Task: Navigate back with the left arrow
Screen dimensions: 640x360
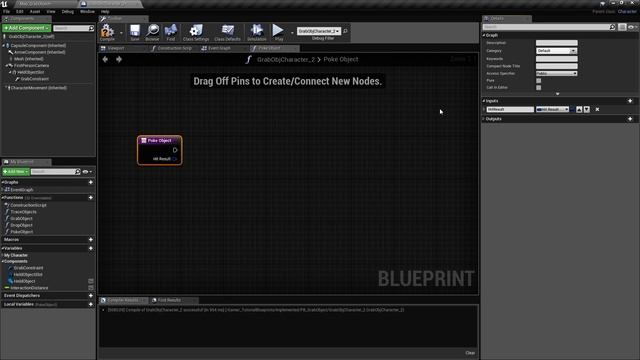Action: (x=105, y=59)
